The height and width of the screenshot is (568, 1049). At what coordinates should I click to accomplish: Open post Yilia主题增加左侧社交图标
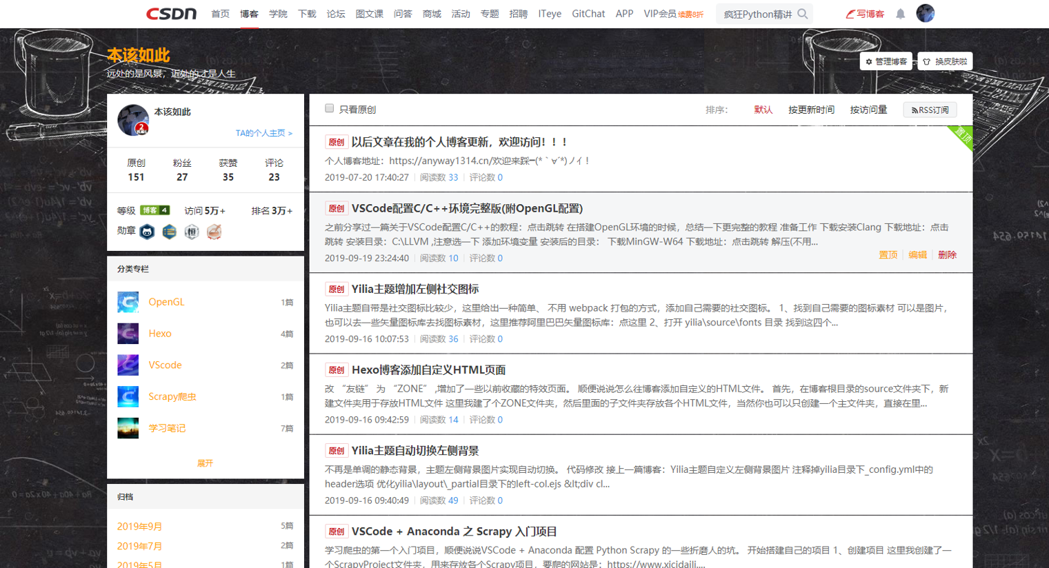tap(415, 289)
